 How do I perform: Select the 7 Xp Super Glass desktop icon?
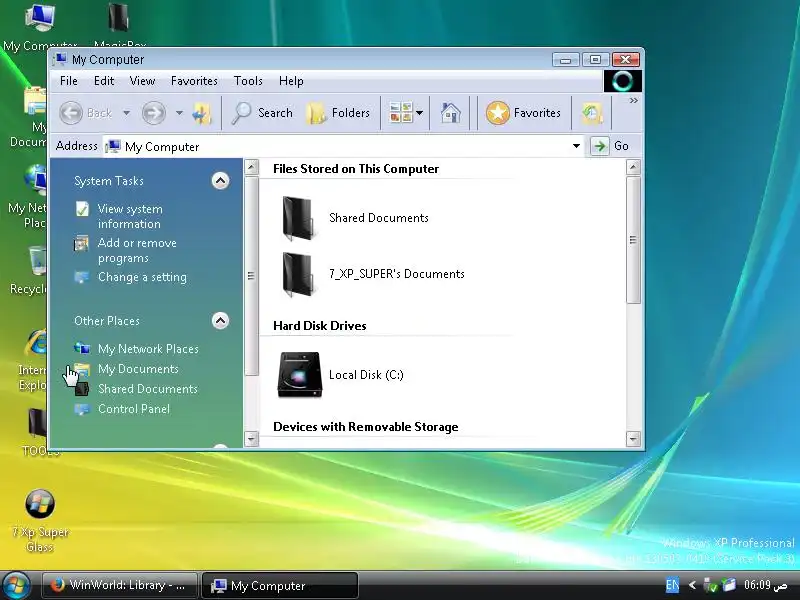[x=40, y=504]
